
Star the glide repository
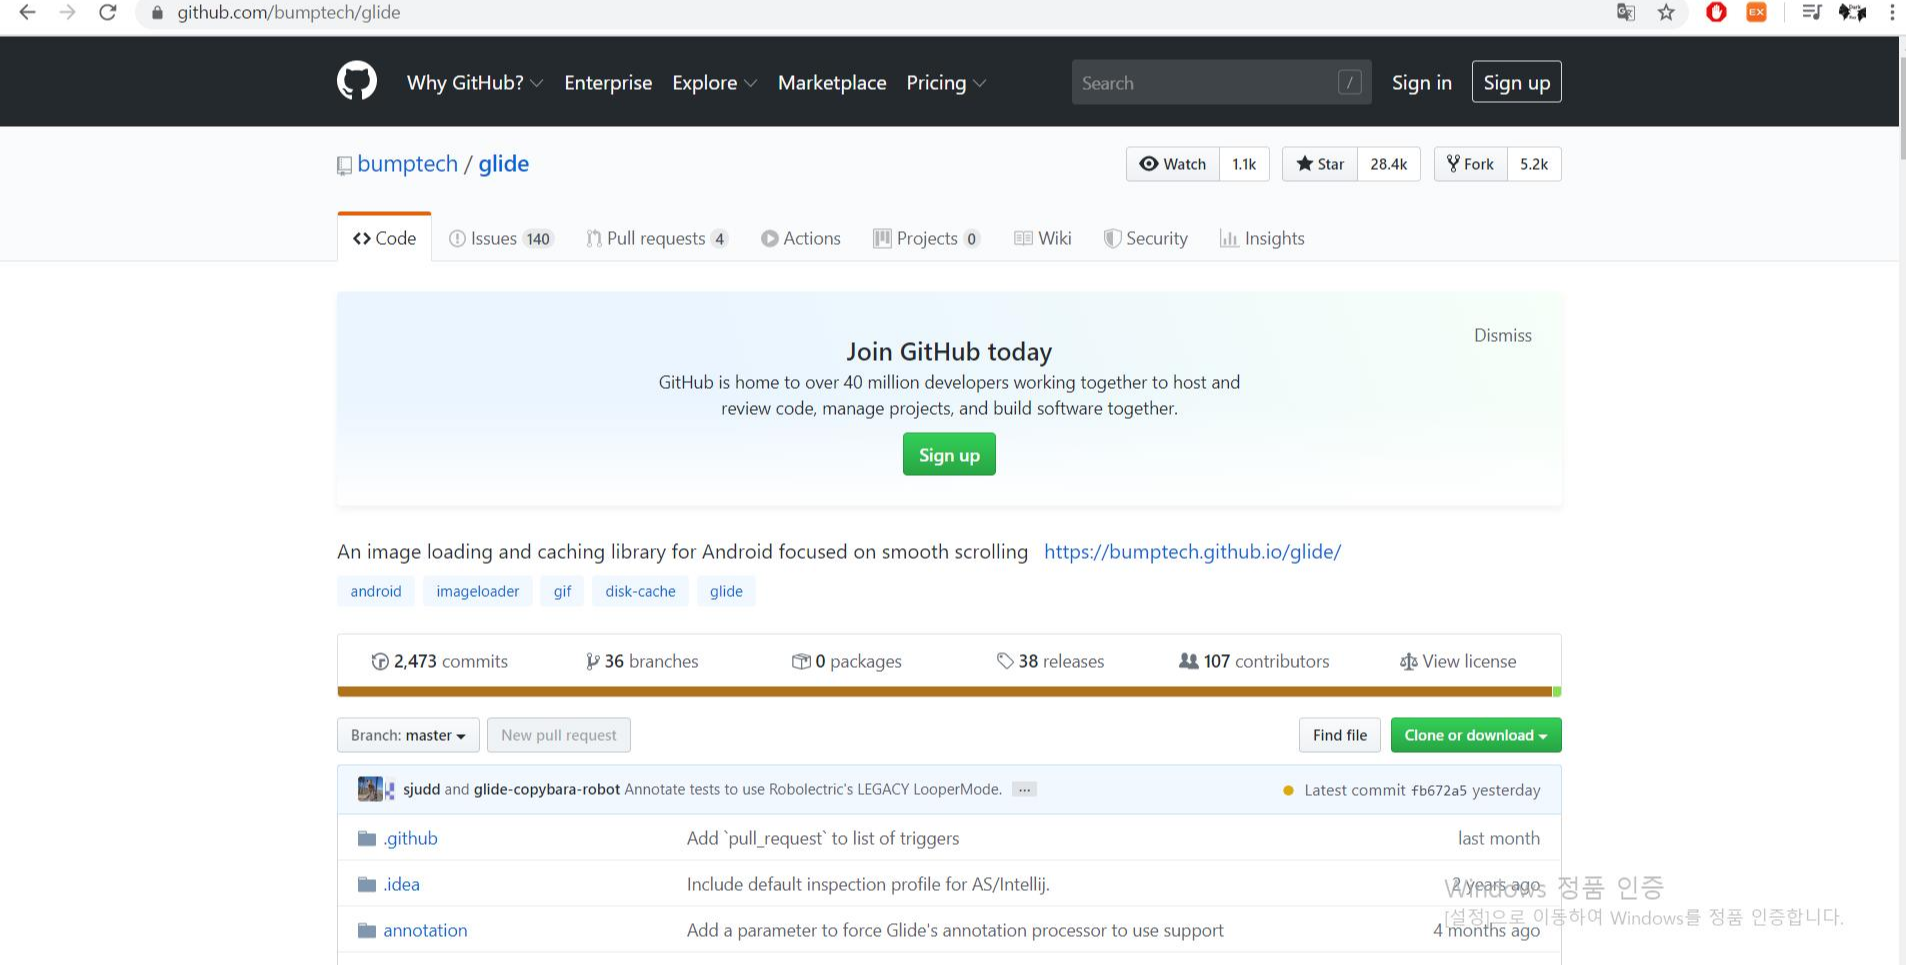click(x=1320, y=164)
